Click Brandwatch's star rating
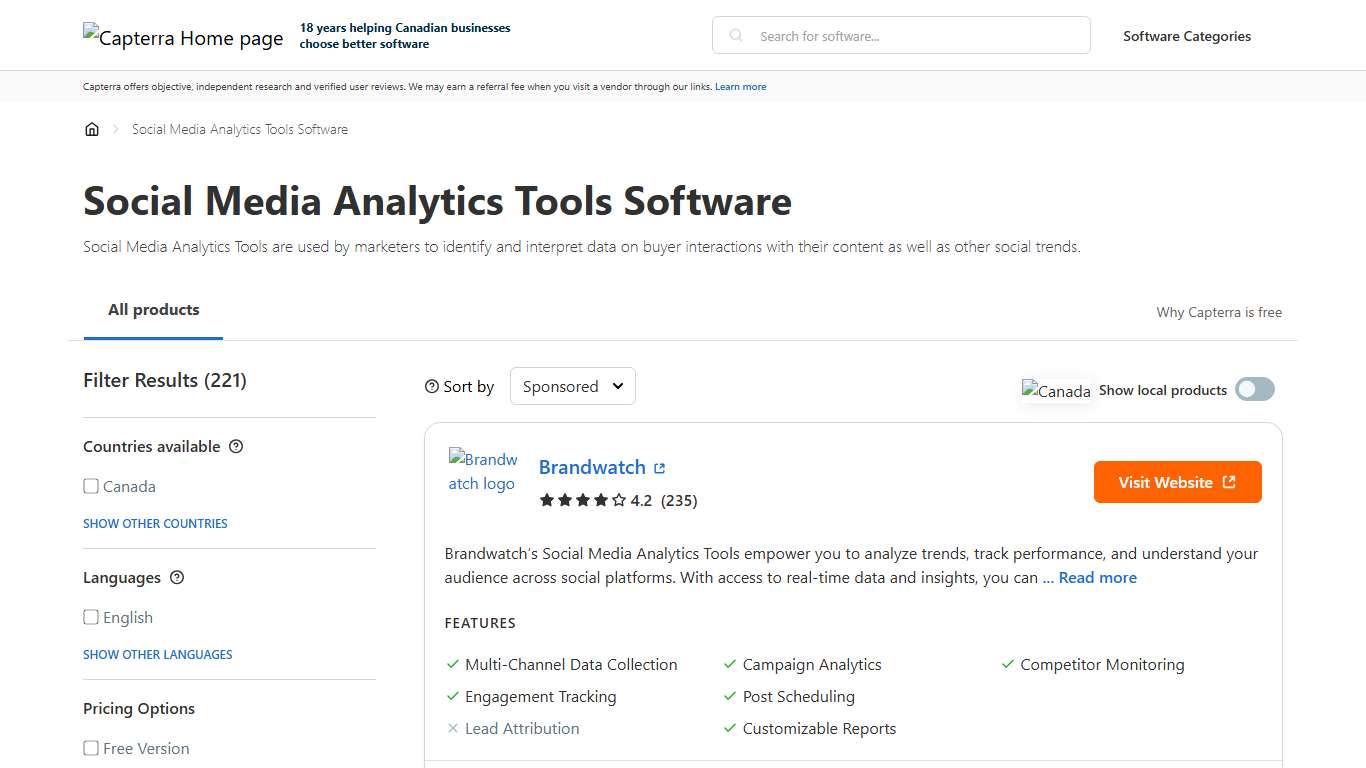 click(x=581, y=500)
